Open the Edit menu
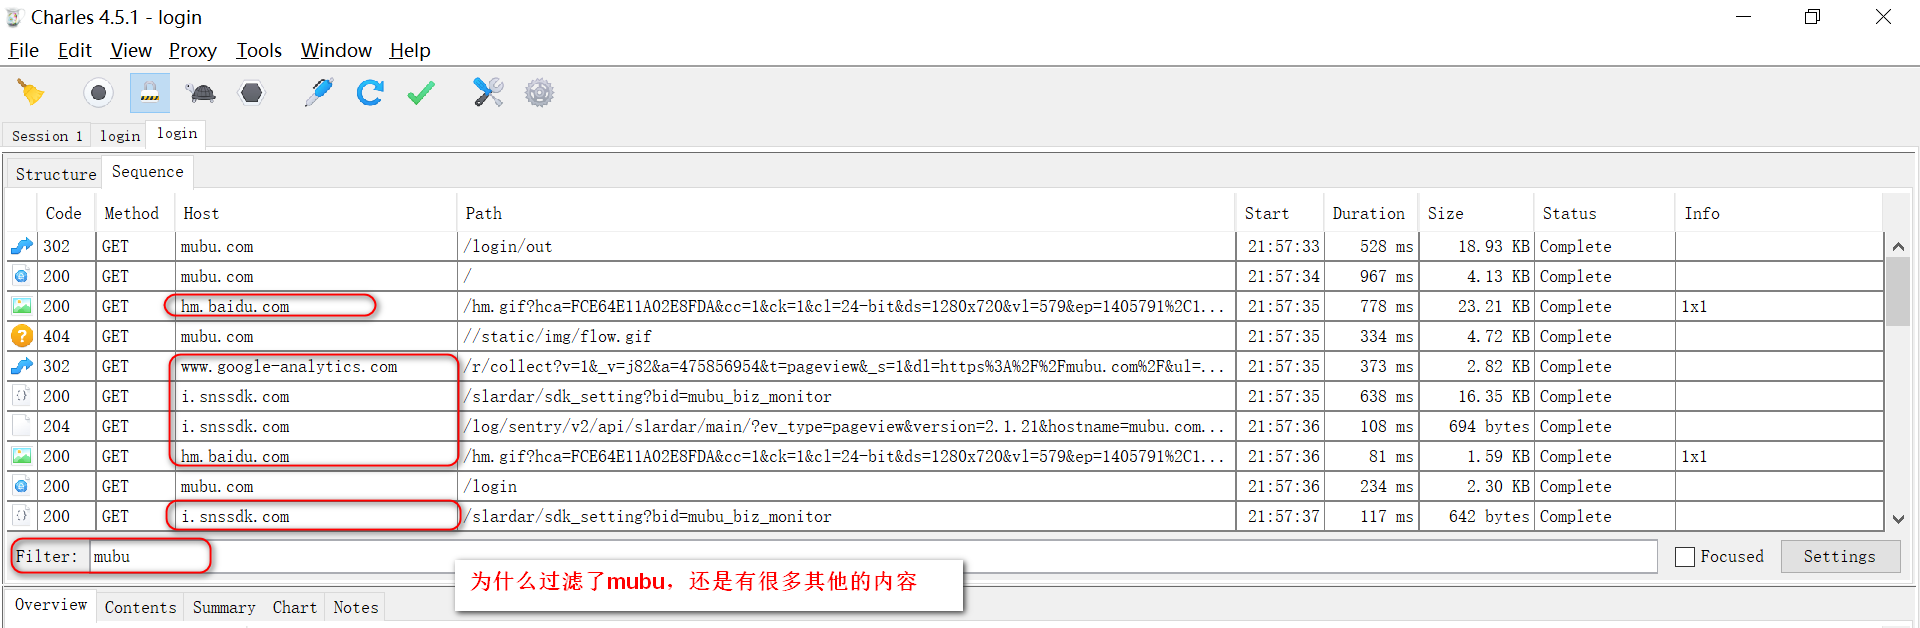 click(75, 50)
